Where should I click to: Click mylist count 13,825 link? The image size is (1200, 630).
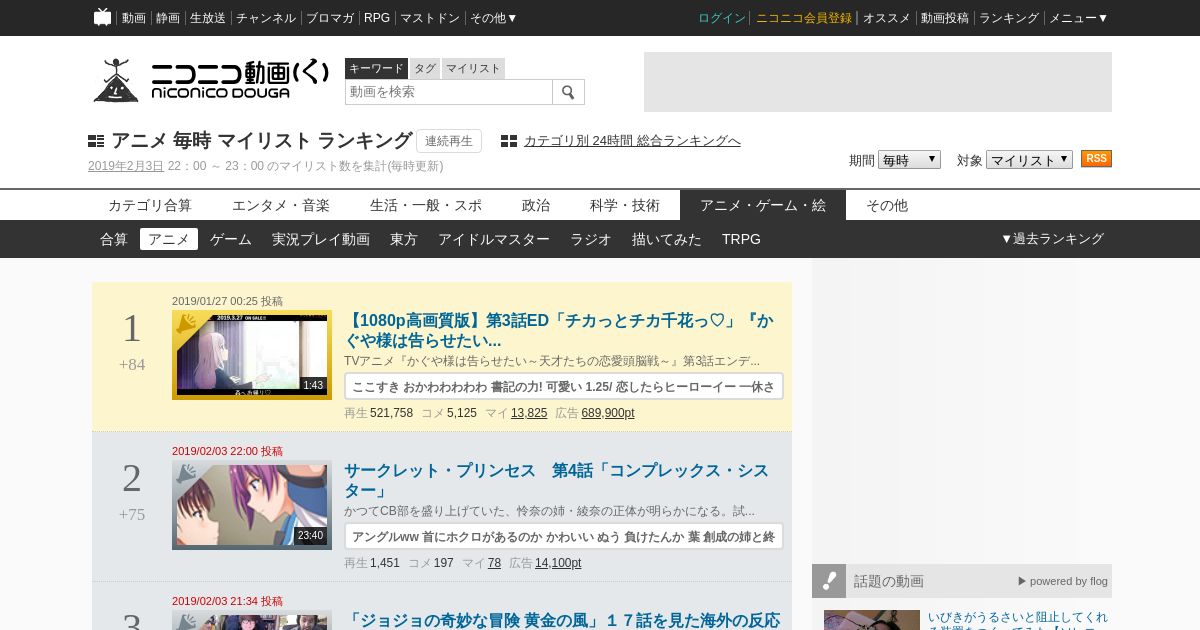(529, 413)
